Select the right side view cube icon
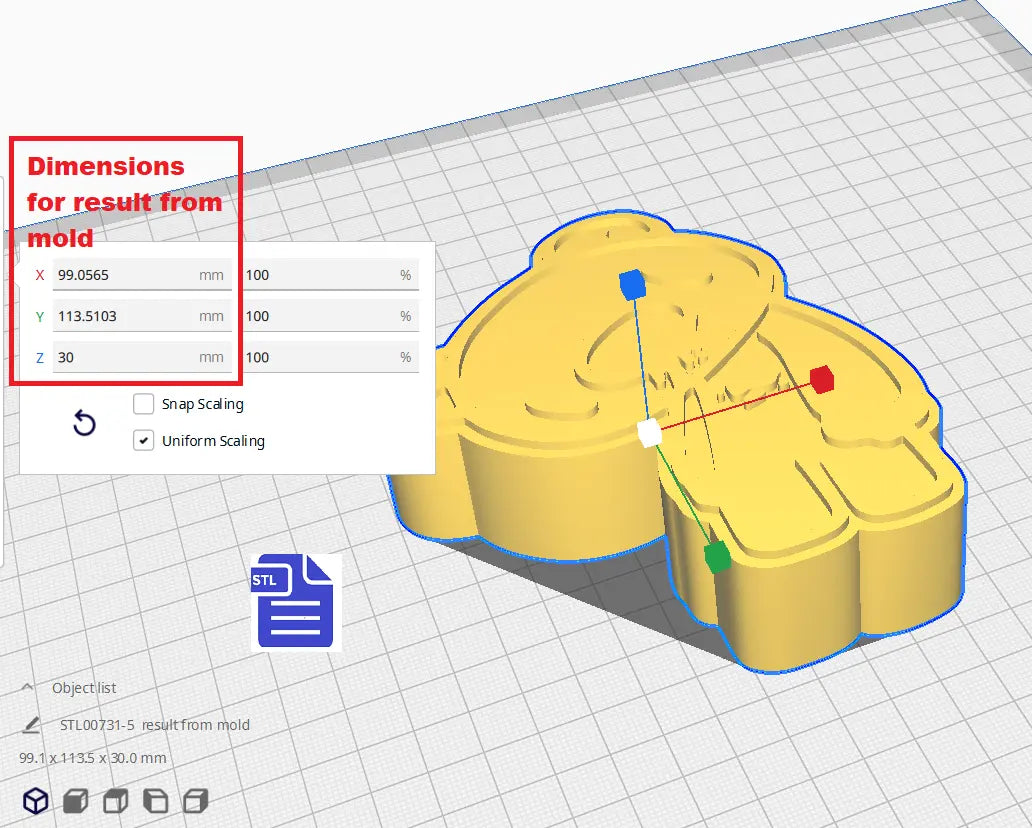This screenshot has height=828, width=1032. 196,801
